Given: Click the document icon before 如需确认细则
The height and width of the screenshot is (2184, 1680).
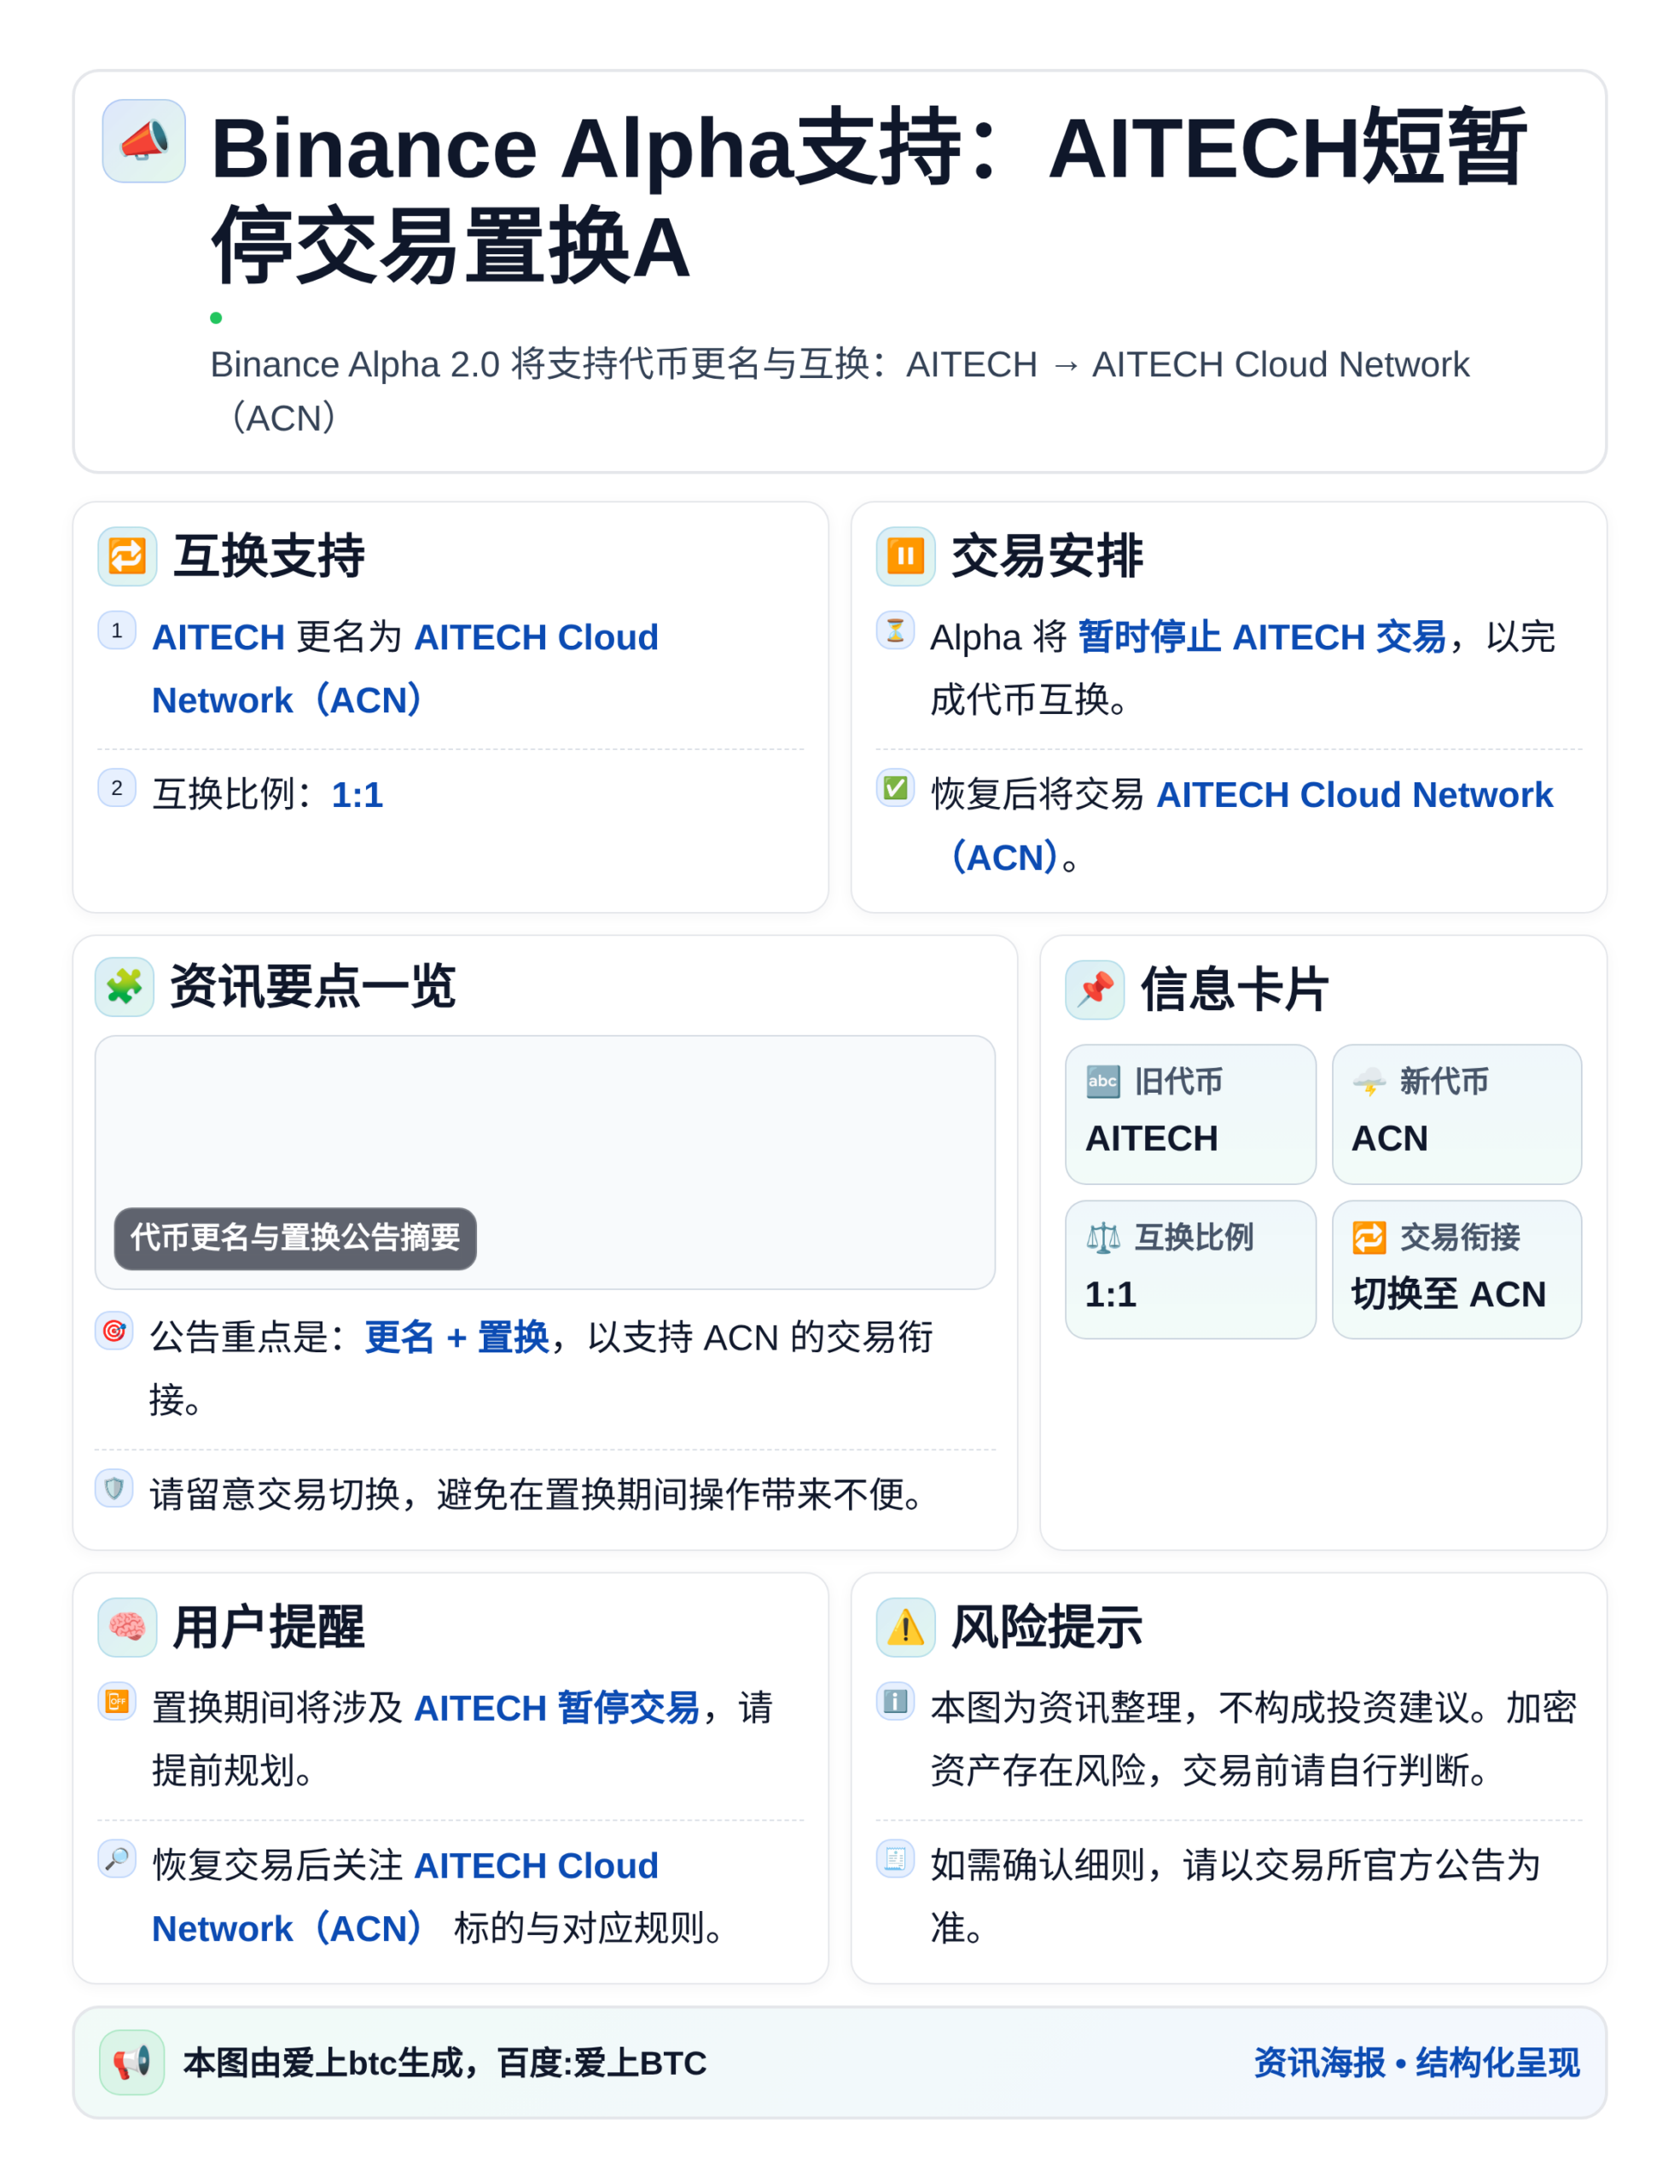Looking at the screenshot, I should (x=895, y=1859).
